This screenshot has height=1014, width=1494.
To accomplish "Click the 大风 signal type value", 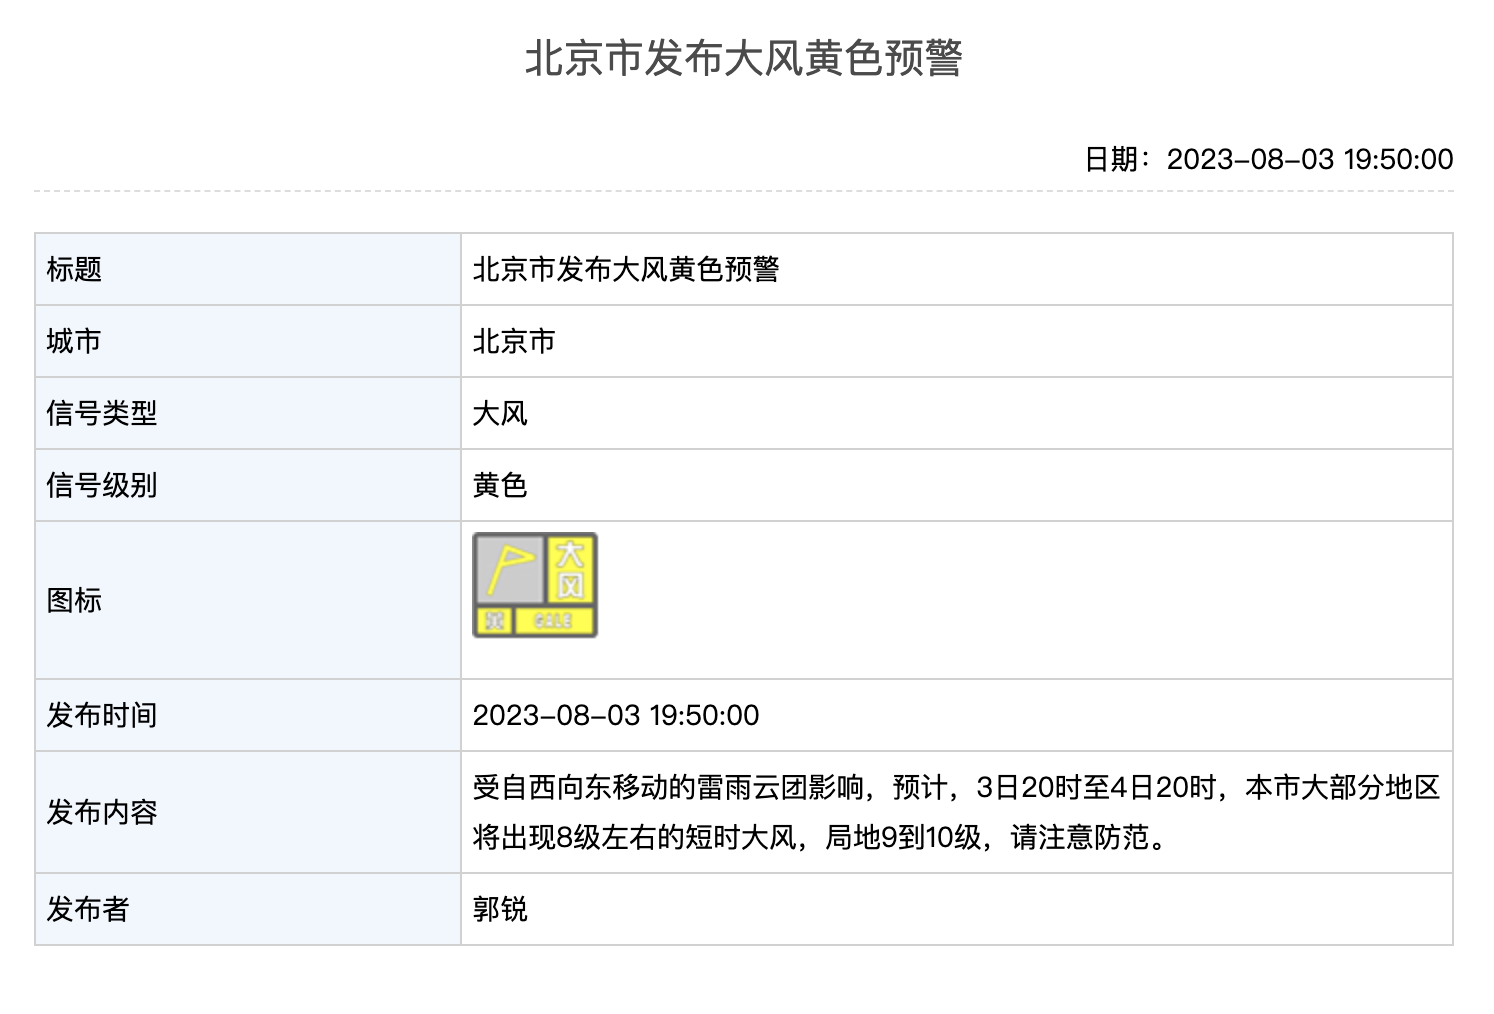I will click(x=500, y=413).
